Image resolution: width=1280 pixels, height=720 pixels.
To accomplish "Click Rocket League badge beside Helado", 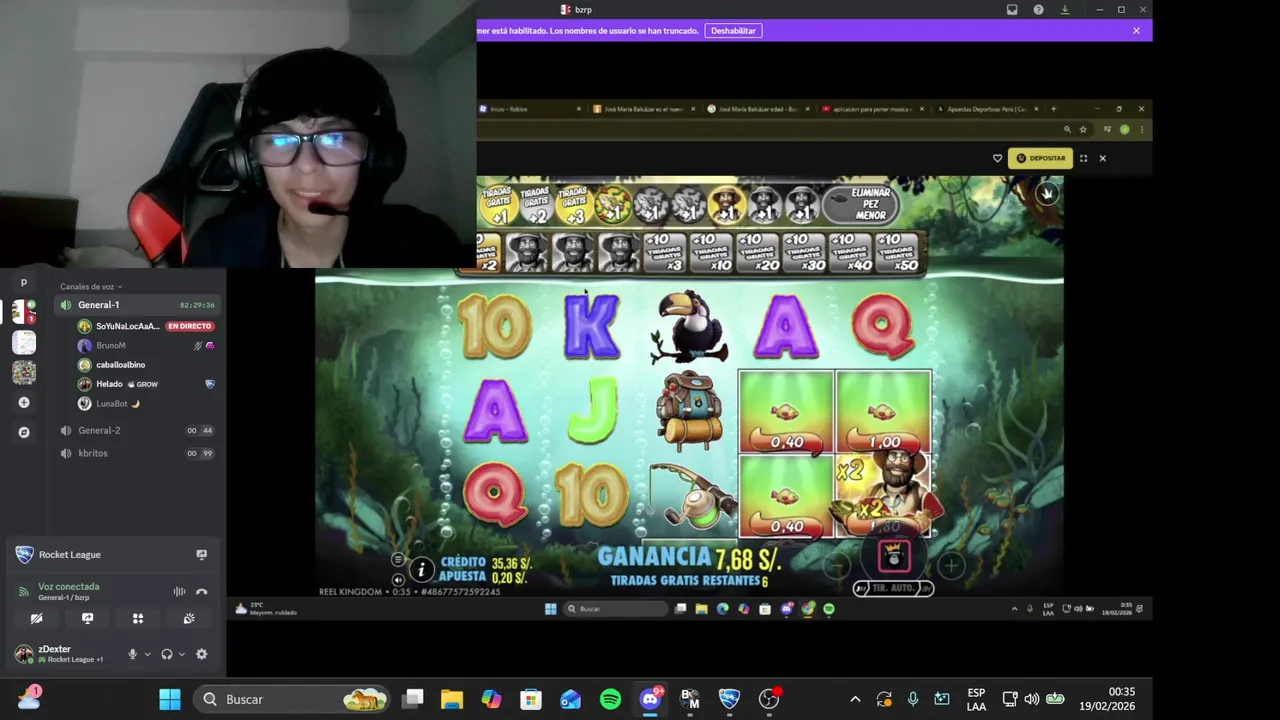I will click(x=210, y=384).
